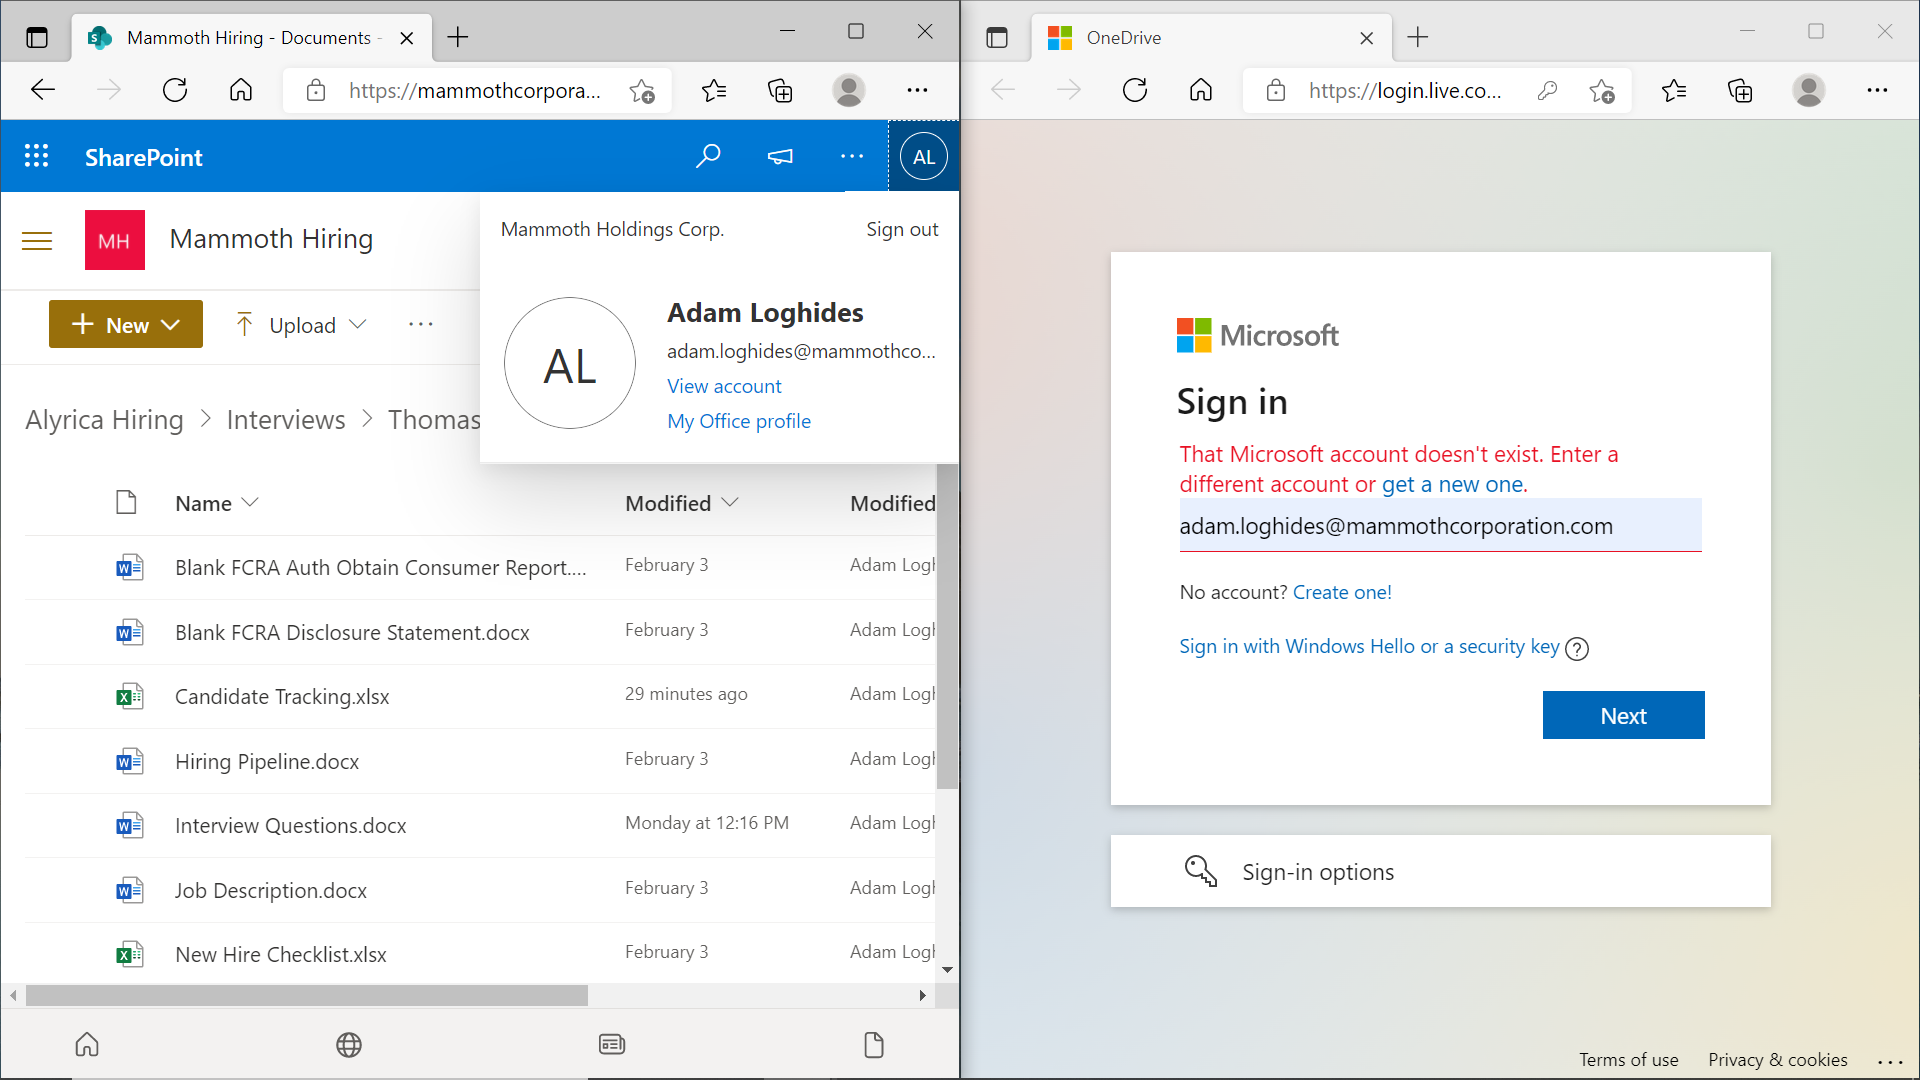The image size is (1920, 1080).
Task: Open the Modified column sort dropdown
Action: [x=730, y=503]
